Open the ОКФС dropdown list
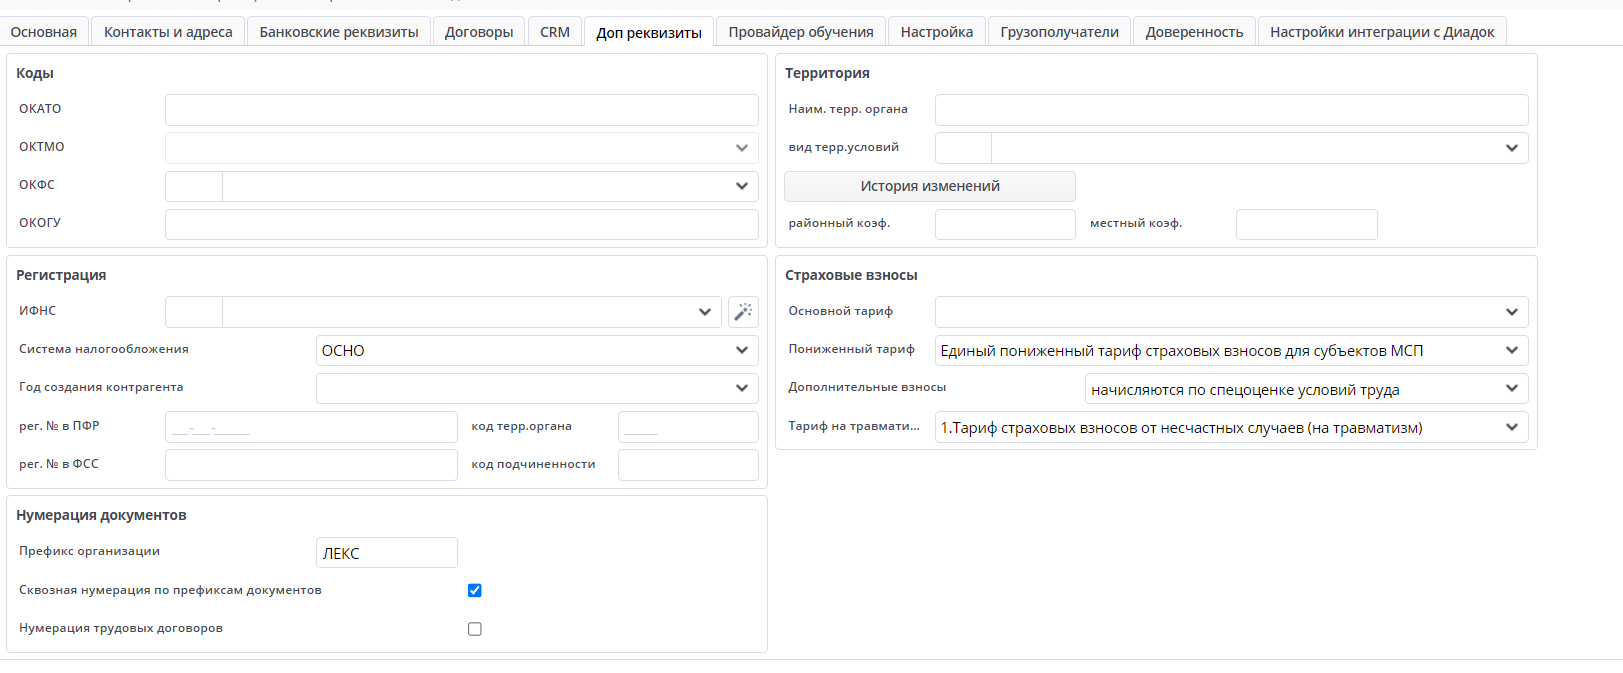The width and height of the screenshot is (1623, 673). 741,186
